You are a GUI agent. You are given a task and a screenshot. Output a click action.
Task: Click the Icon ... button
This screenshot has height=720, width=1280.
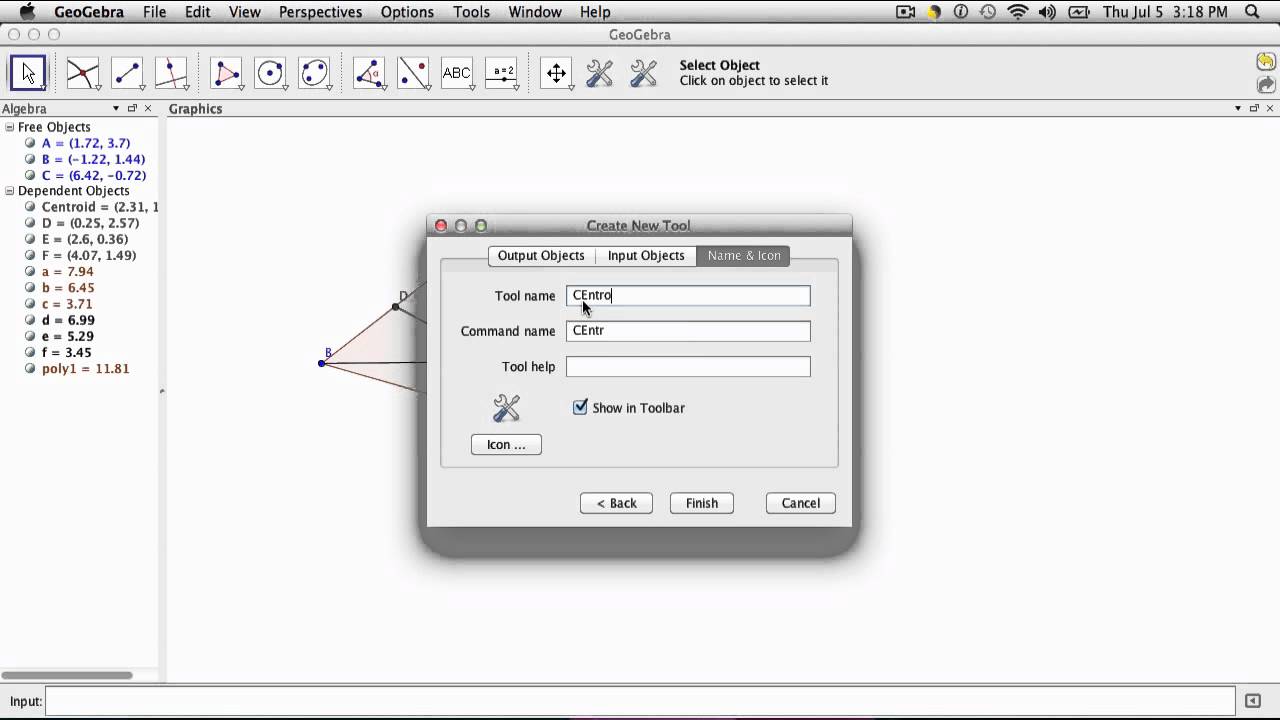tap(506, 444)
